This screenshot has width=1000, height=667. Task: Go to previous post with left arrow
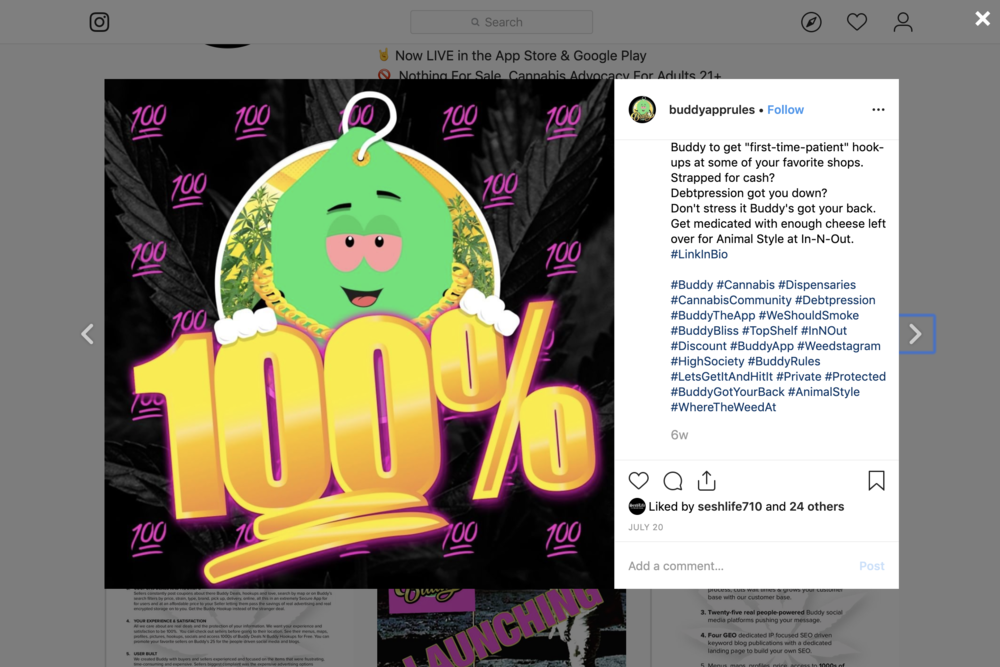pos(87,334)
